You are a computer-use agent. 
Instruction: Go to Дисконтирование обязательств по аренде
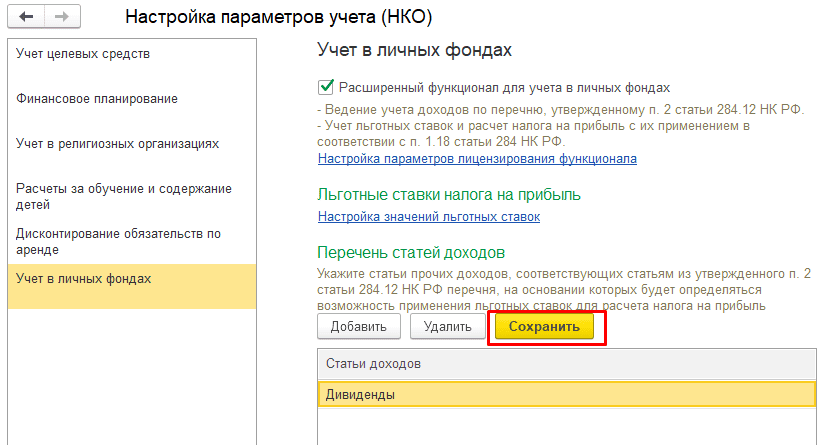[x=116, y=241]
